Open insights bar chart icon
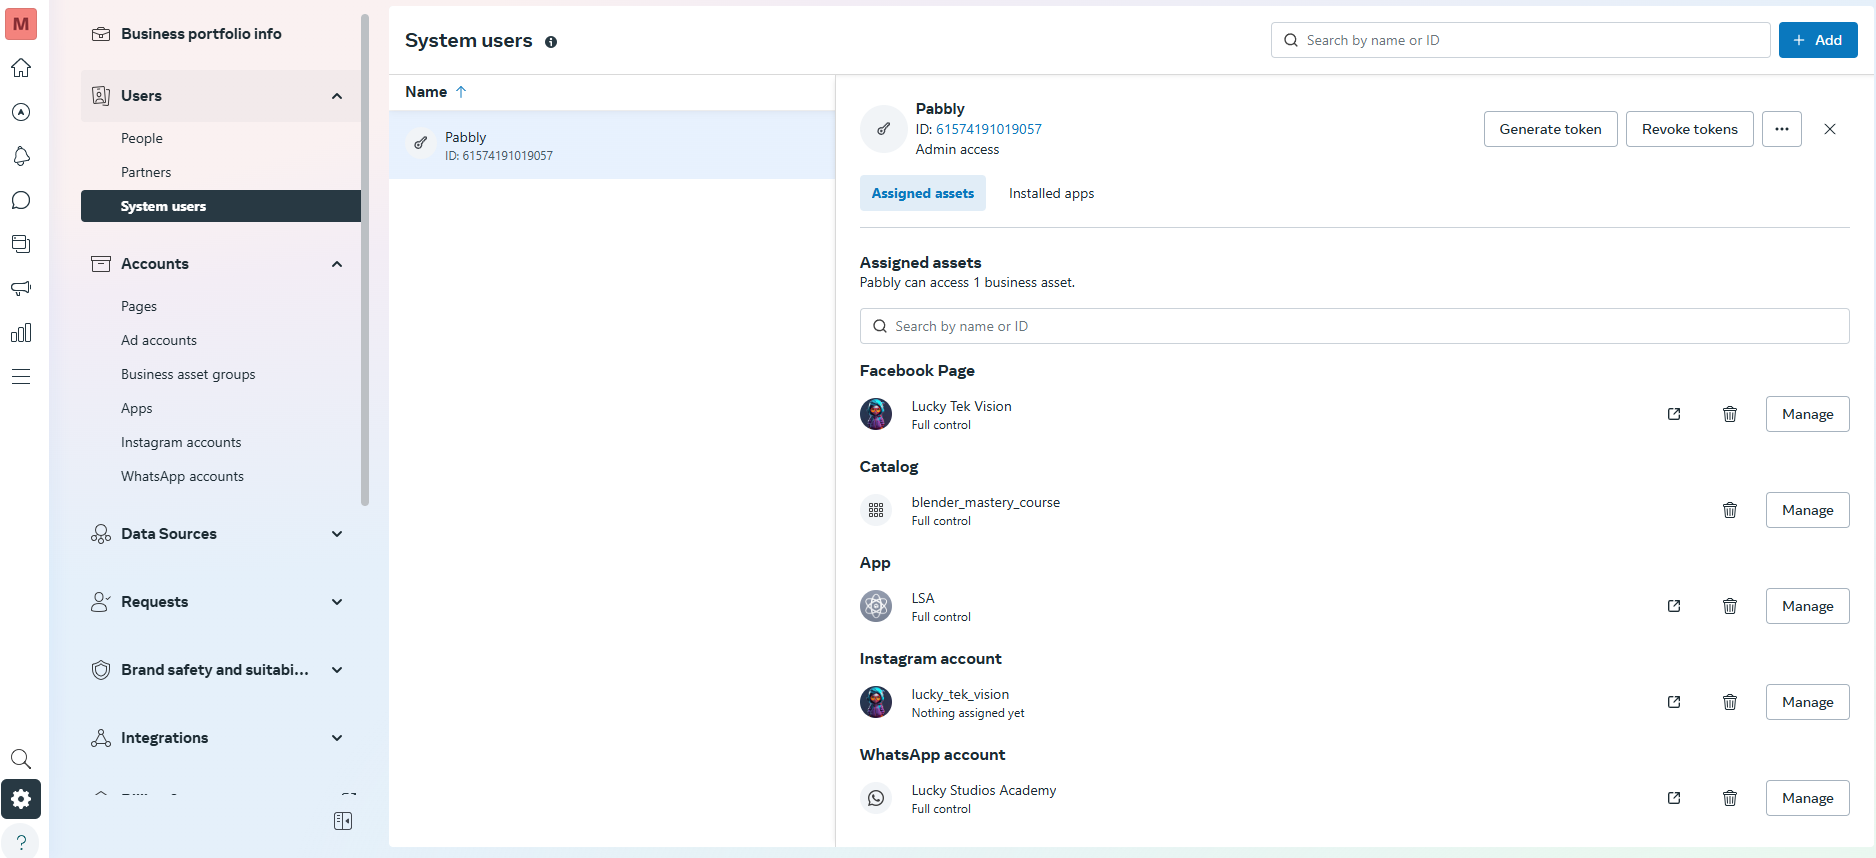1876x858 pixels. 21,332
